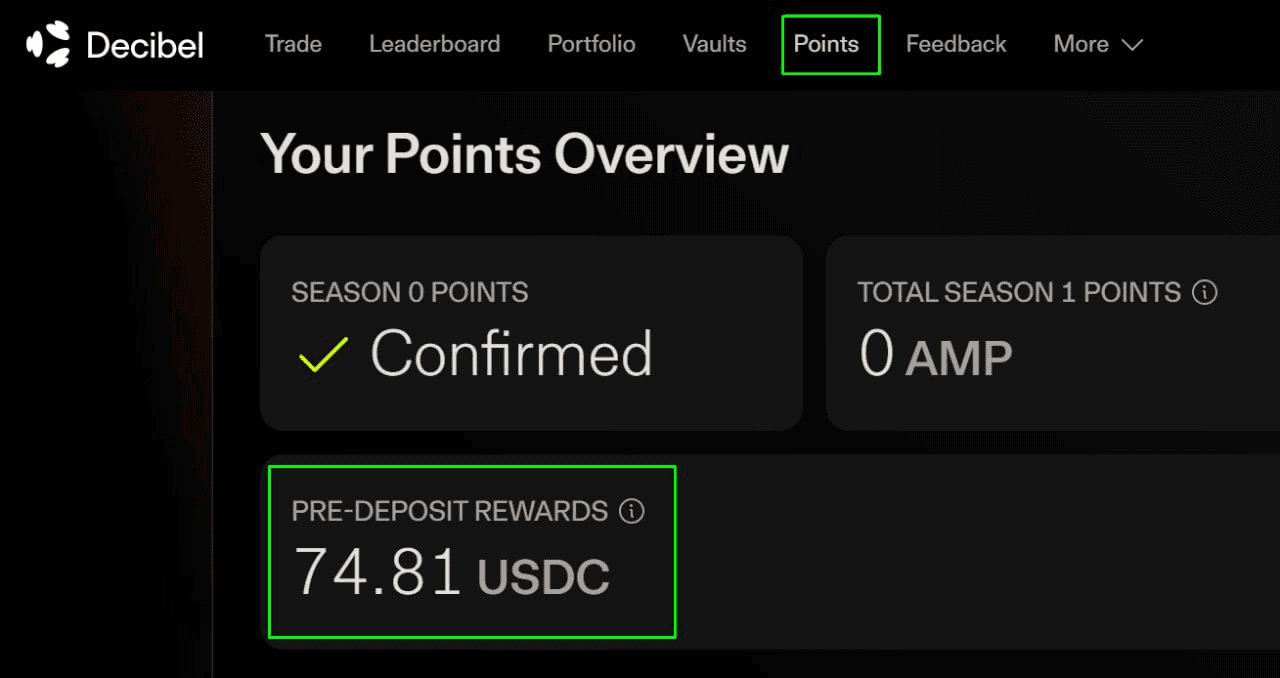Click the Your Points Overview heading
This screenshot has height=678, width=1280.
[524, 155]
